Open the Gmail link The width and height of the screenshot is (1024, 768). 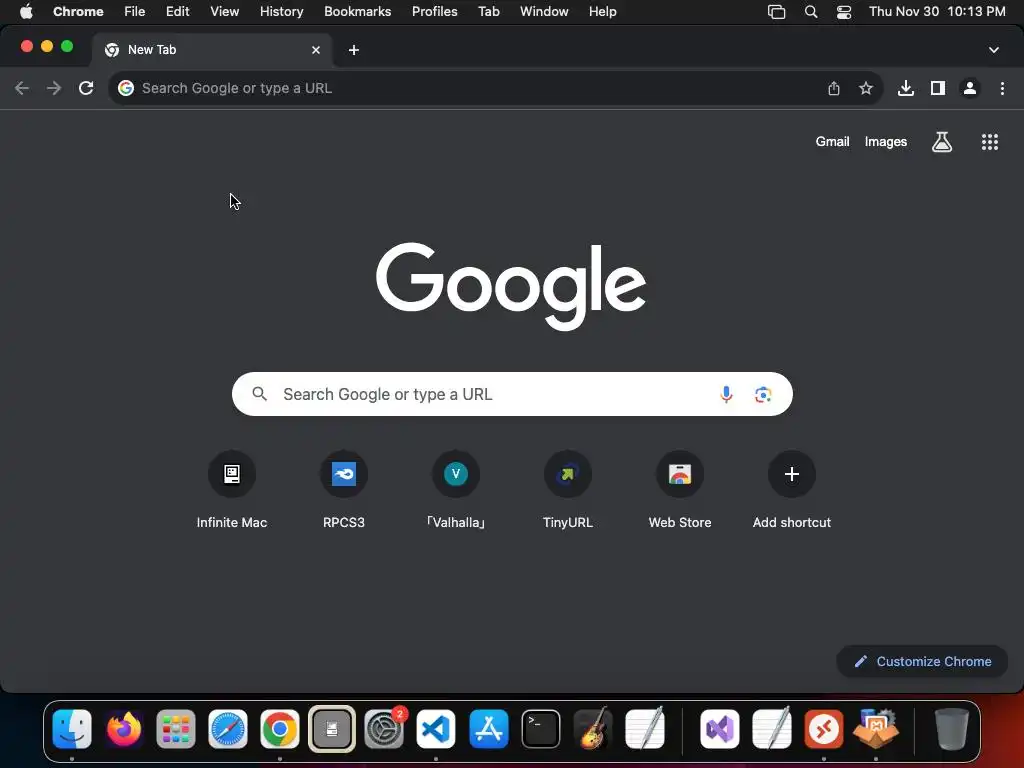pos(833,142)
